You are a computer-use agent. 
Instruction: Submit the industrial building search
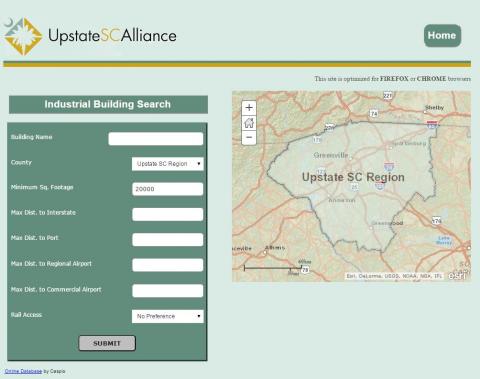click(x=107, y=343)
